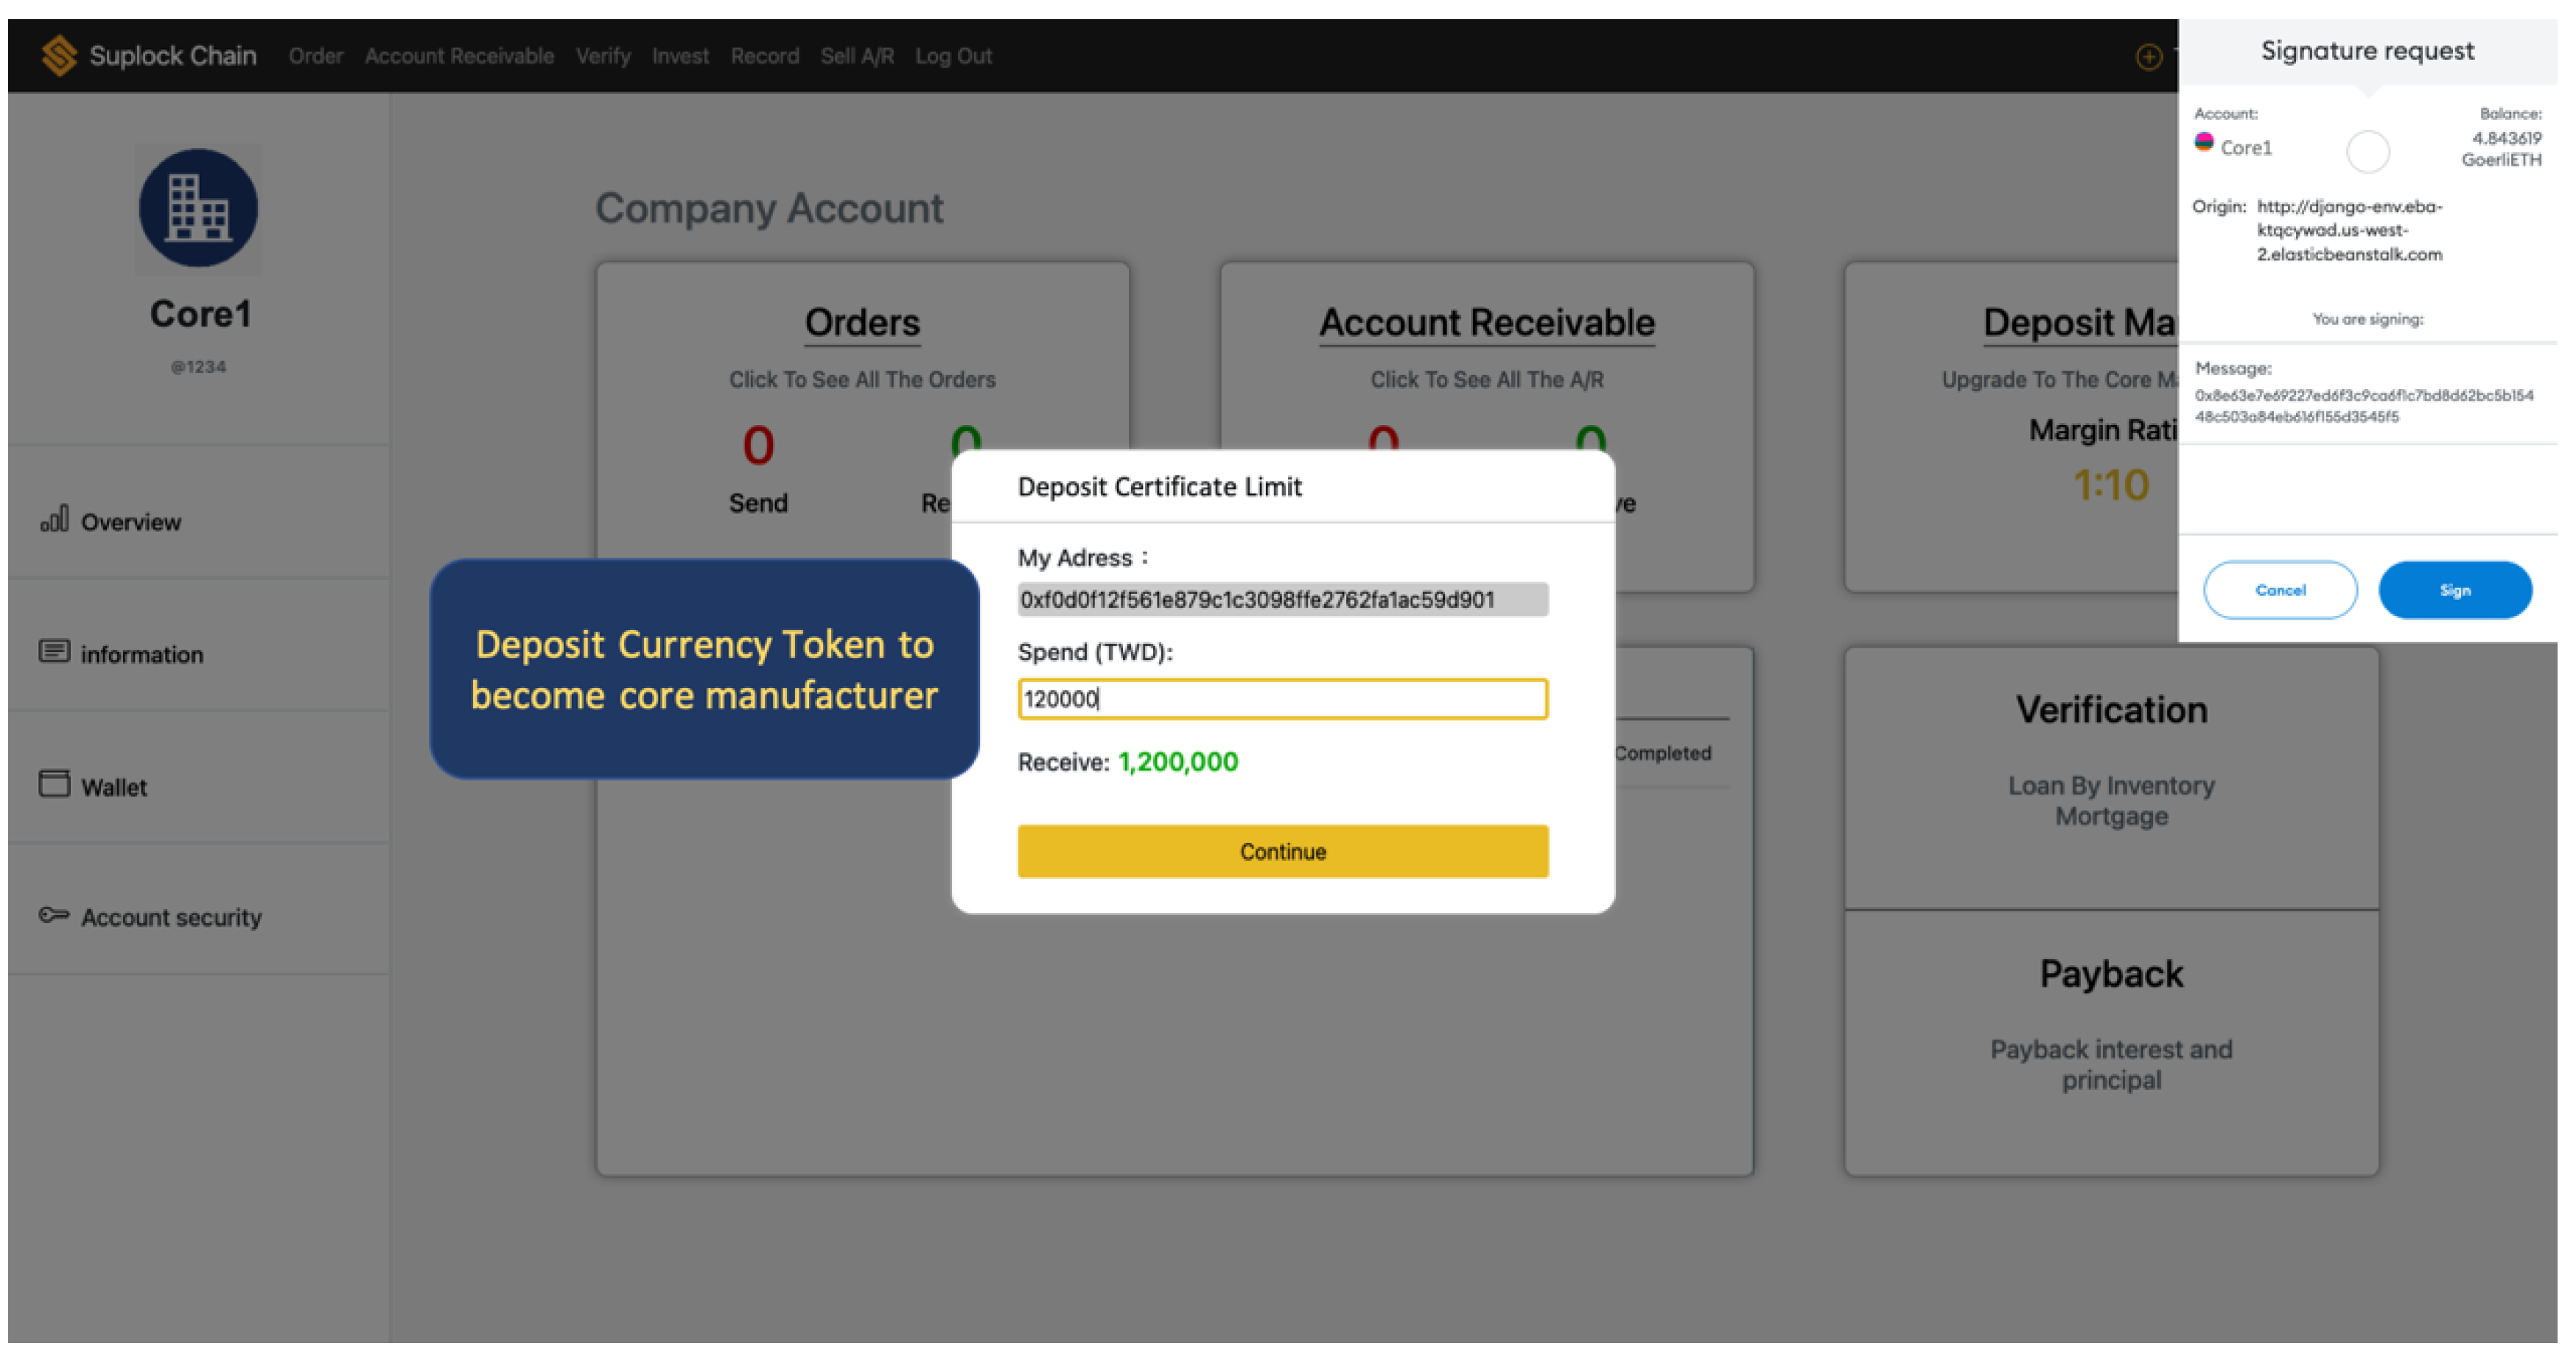The image size is (2576, 1363).
Task: Go to the Invest navigation item
Action: (680, 56)
